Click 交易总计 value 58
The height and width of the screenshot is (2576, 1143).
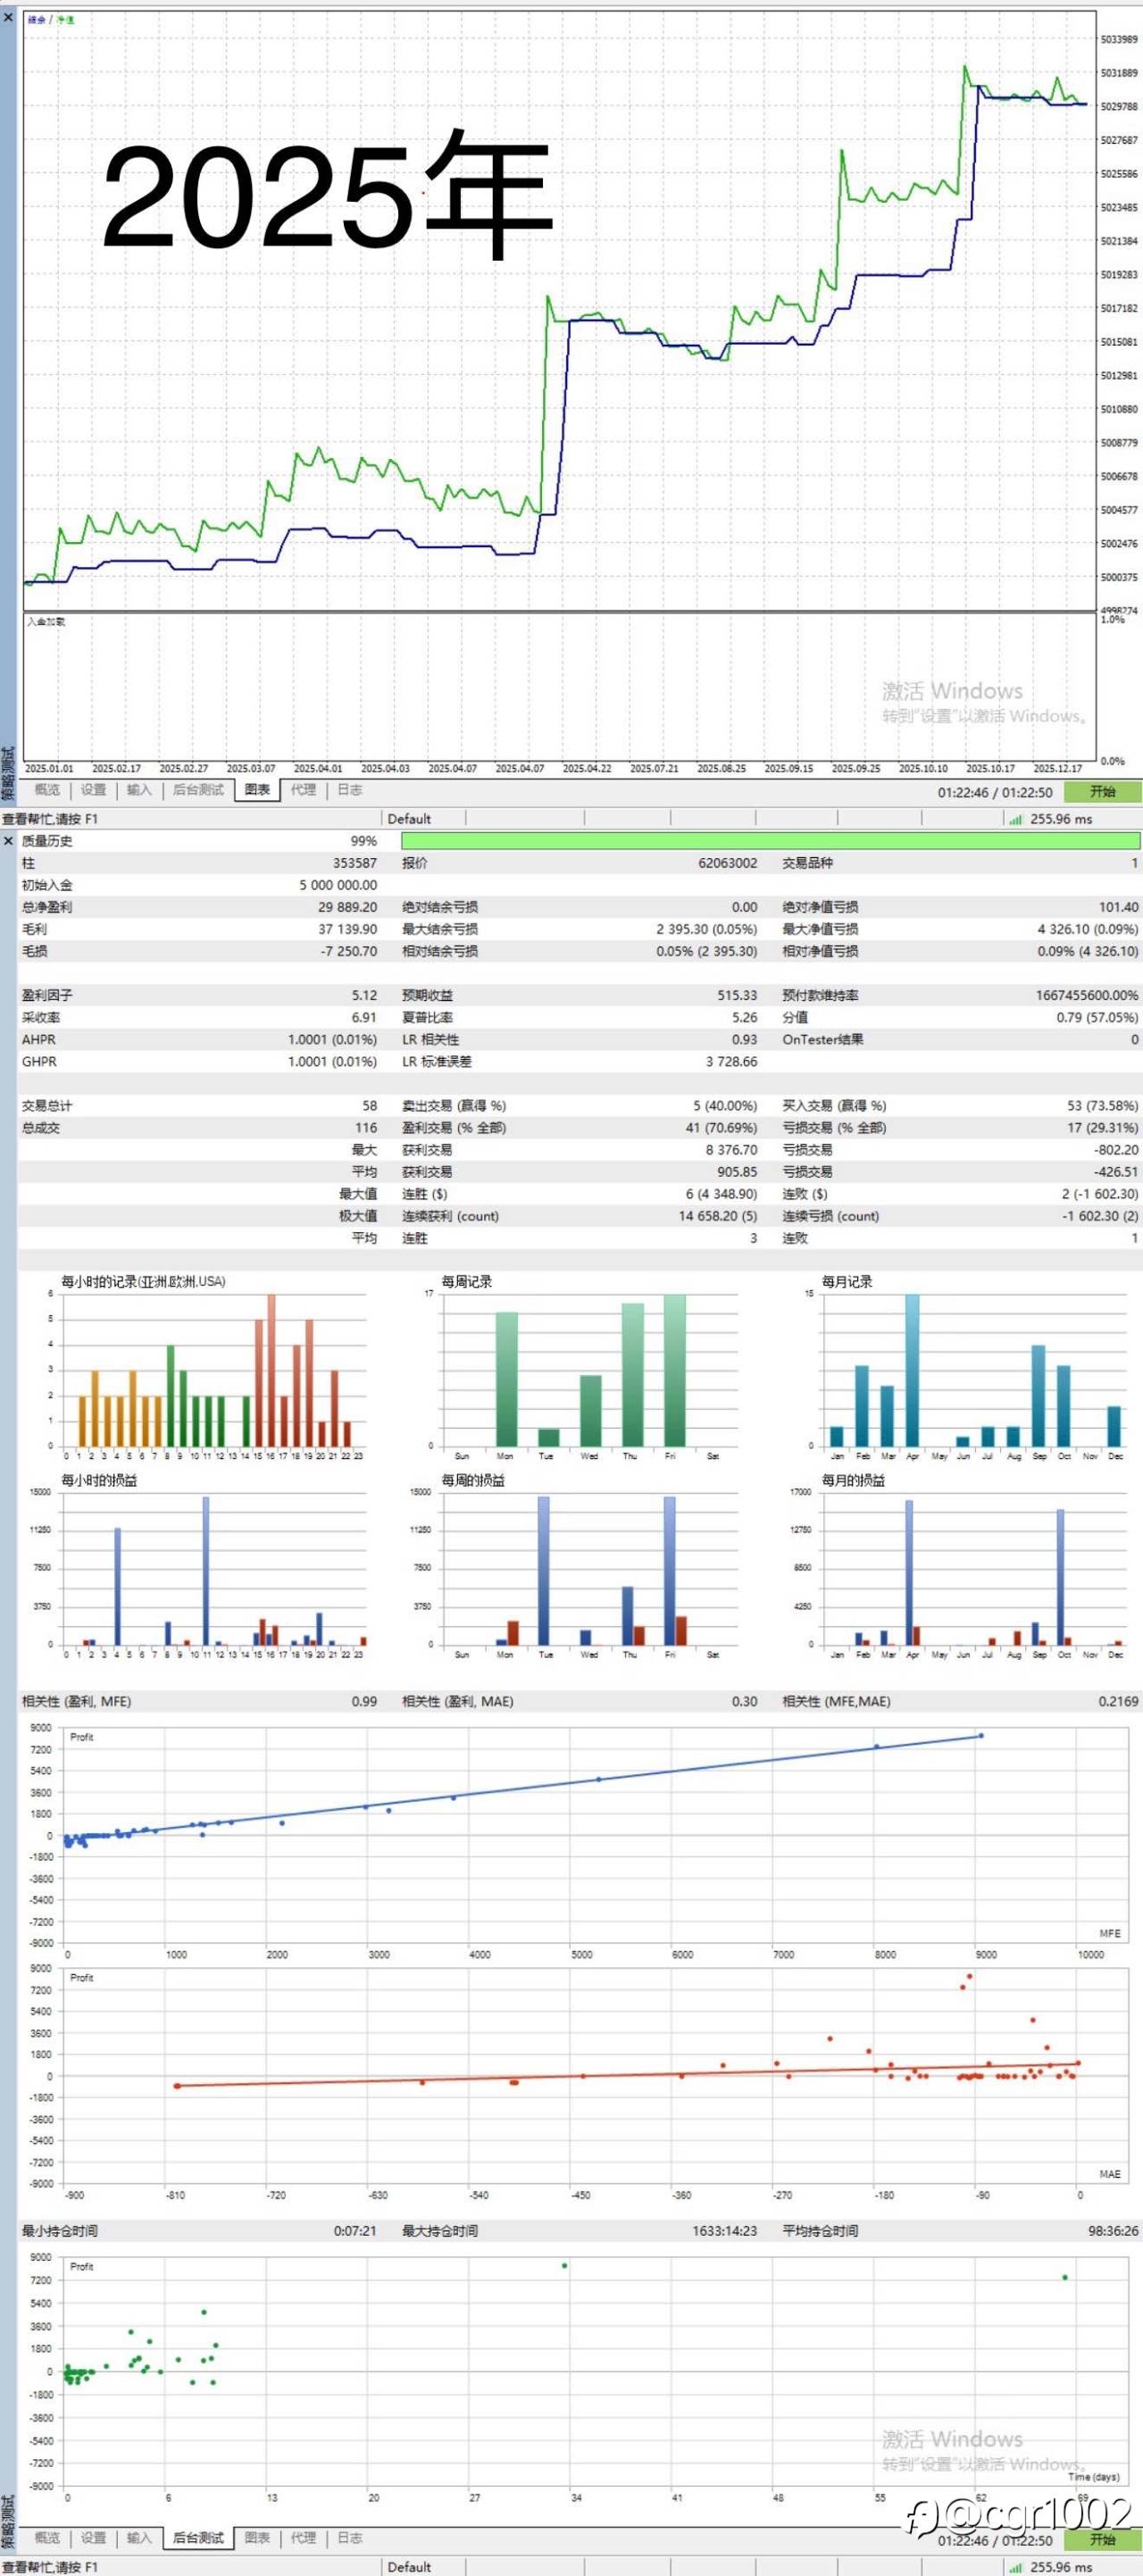tap(370, 1106)
